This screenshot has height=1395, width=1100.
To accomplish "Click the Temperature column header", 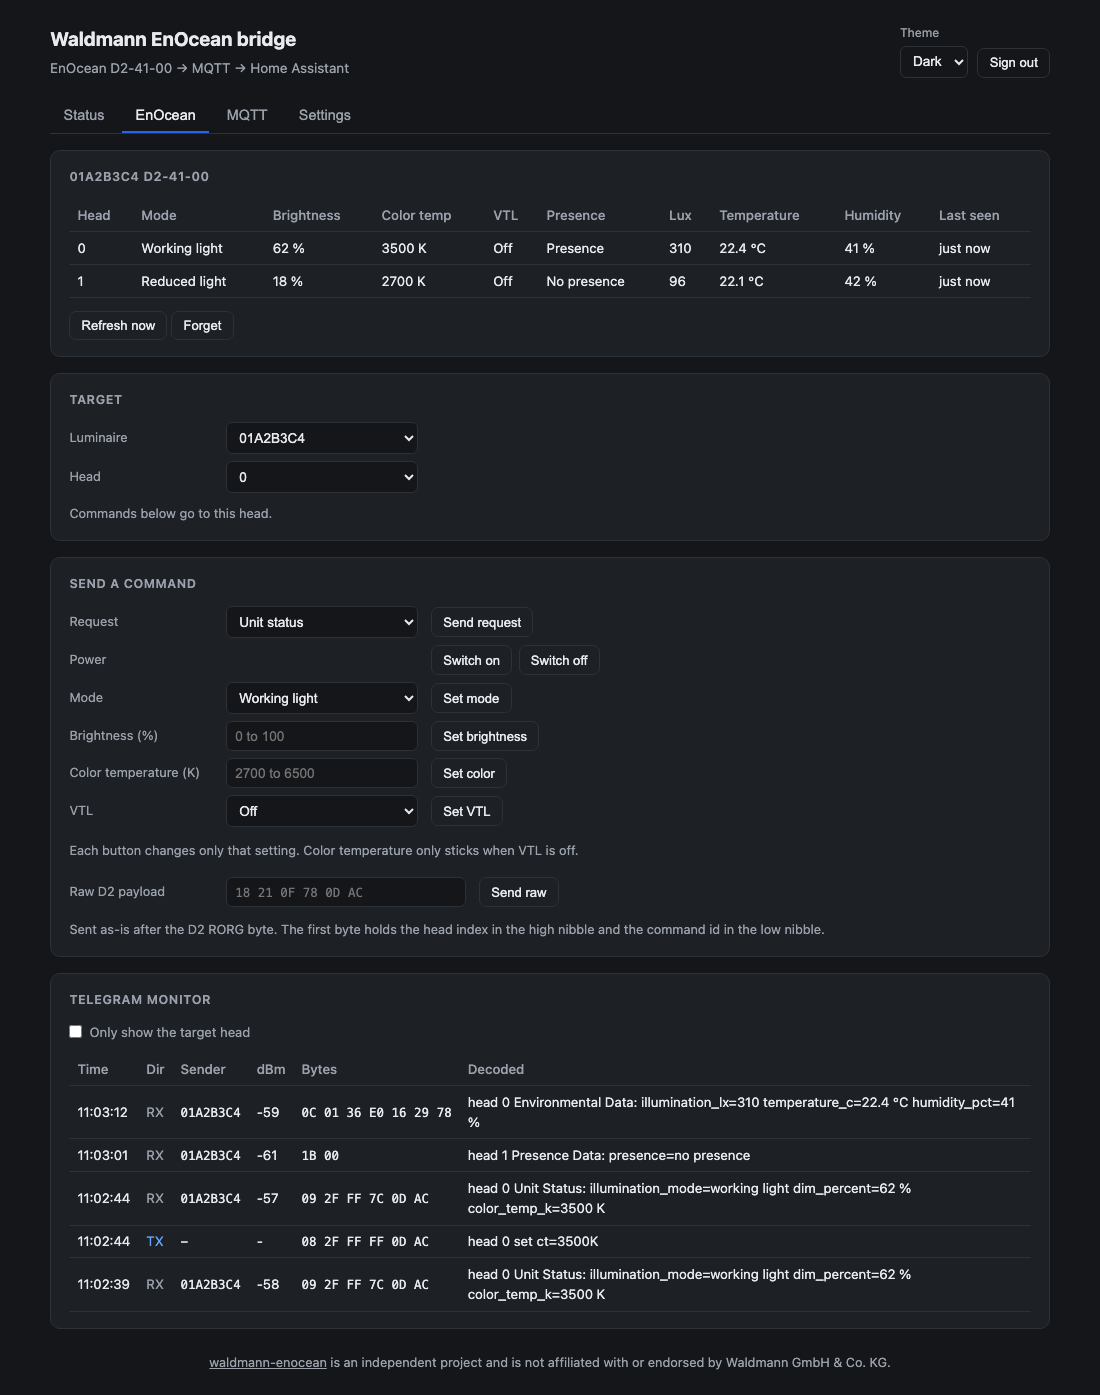I will 759,215.
